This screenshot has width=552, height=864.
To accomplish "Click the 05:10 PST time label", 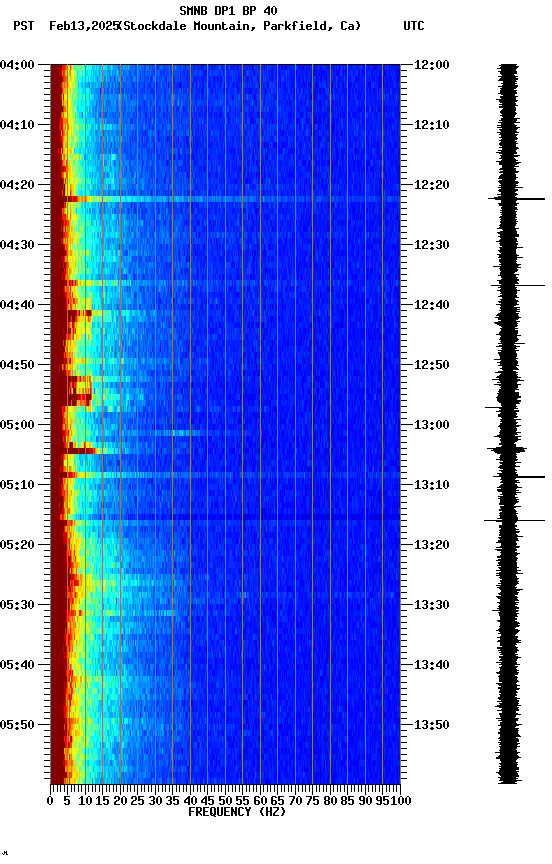I will pyautogui.click(x=17, y=485).
